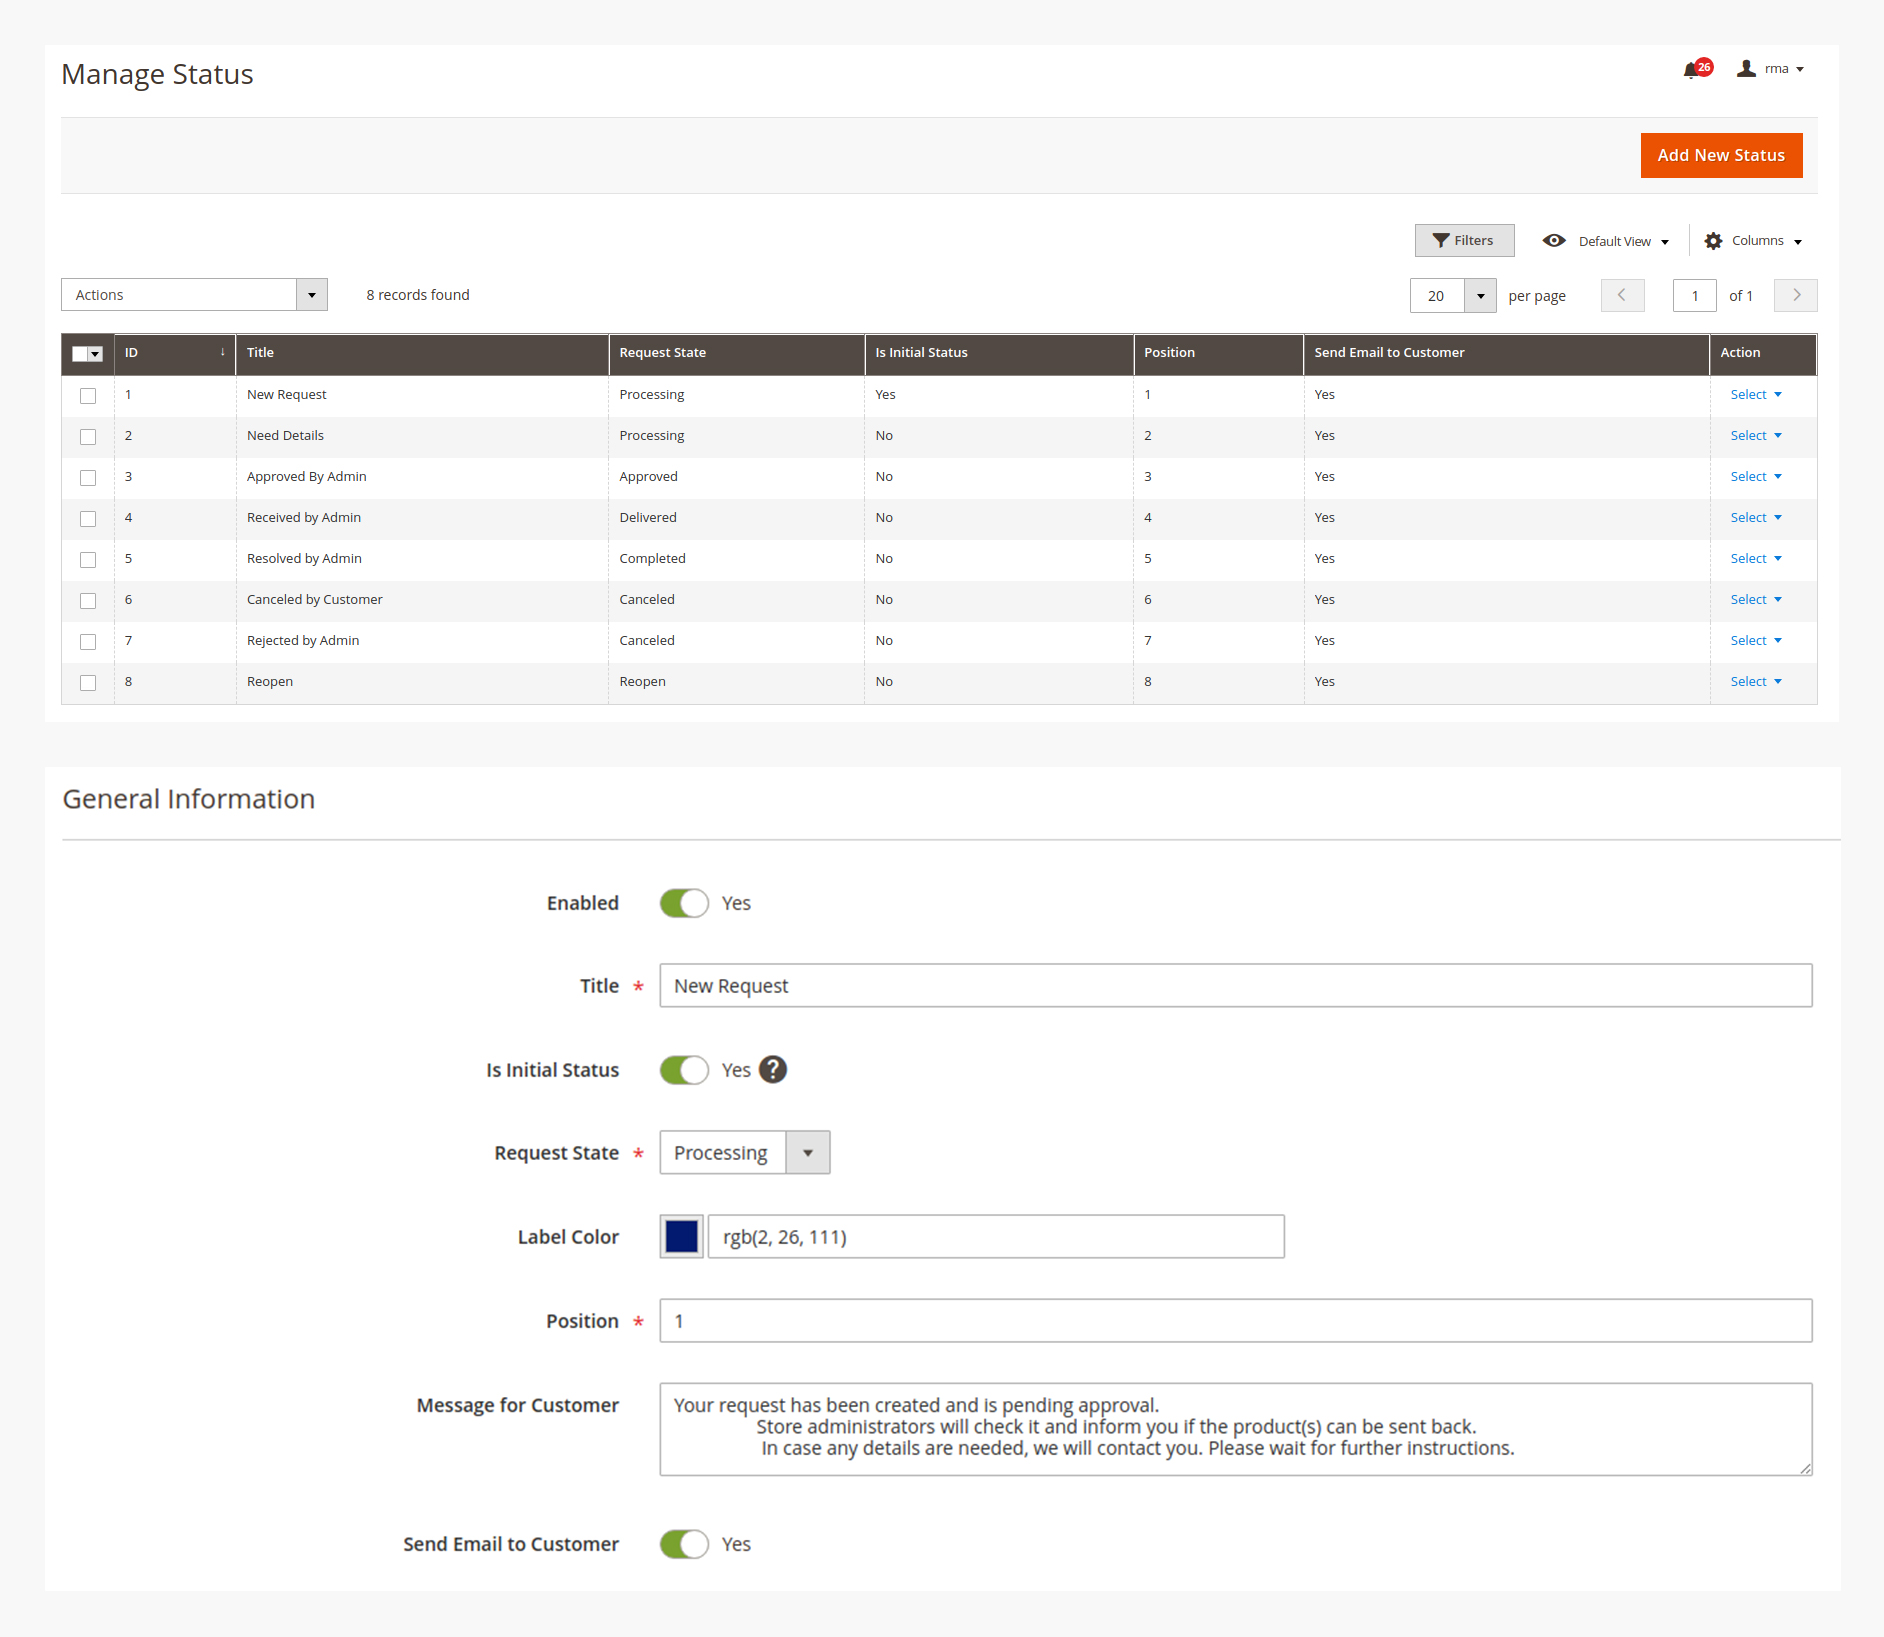Image resolution: width=1884 pixels, height=1637 pixels.
Task: Toggle the Enabled switch
Action: pyautogui.click(x=684, y=903)
